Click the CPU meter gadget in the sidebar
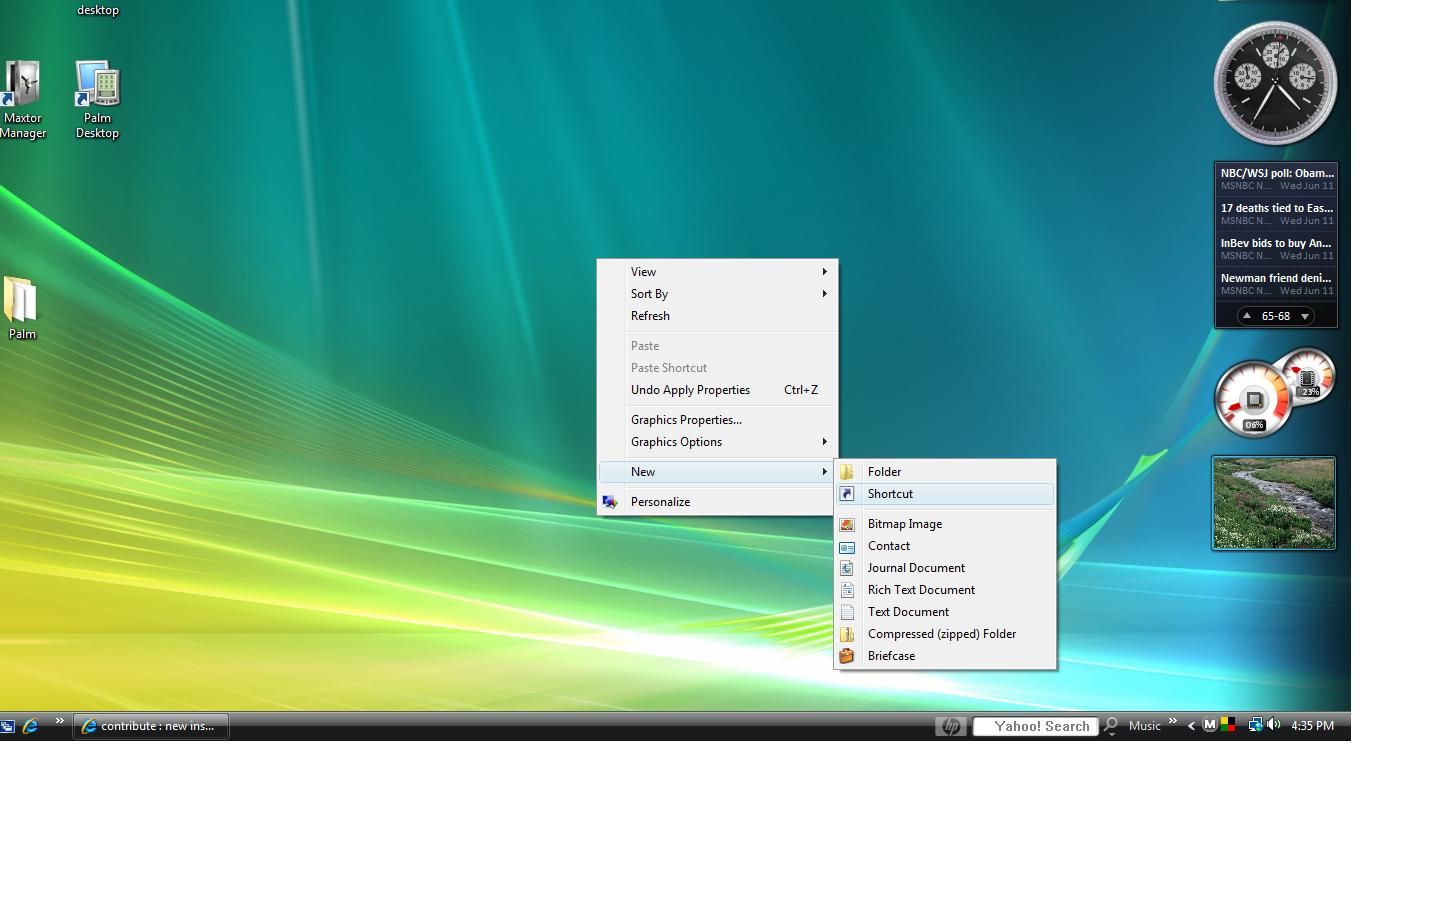 point(1255,398)
